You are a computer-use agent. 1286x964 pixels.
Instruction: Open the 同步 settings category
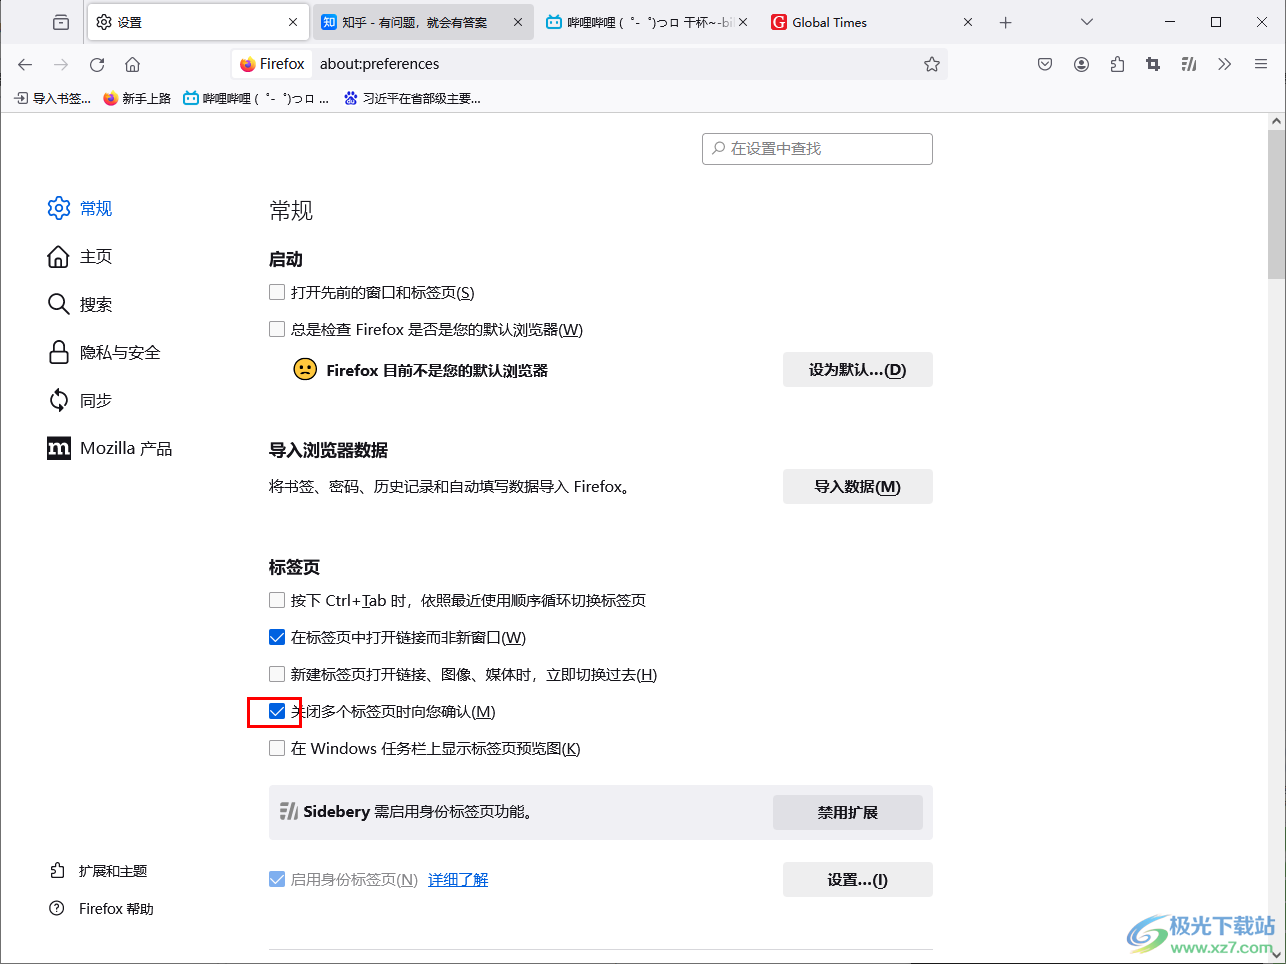click(80, 400)
